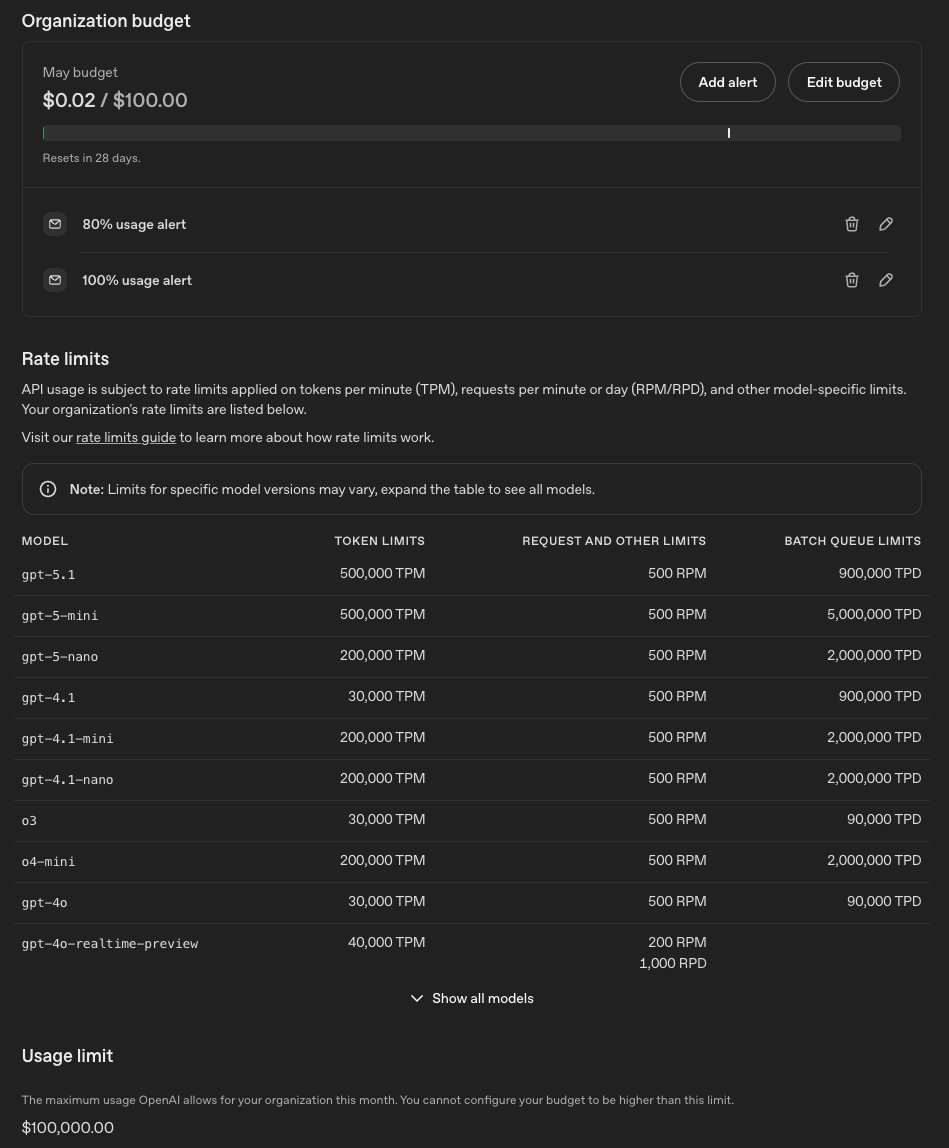The width and height of the screenshot is (949, 1148).
Task: Click the Organization budget heading
Action: (x=106, y=20)
